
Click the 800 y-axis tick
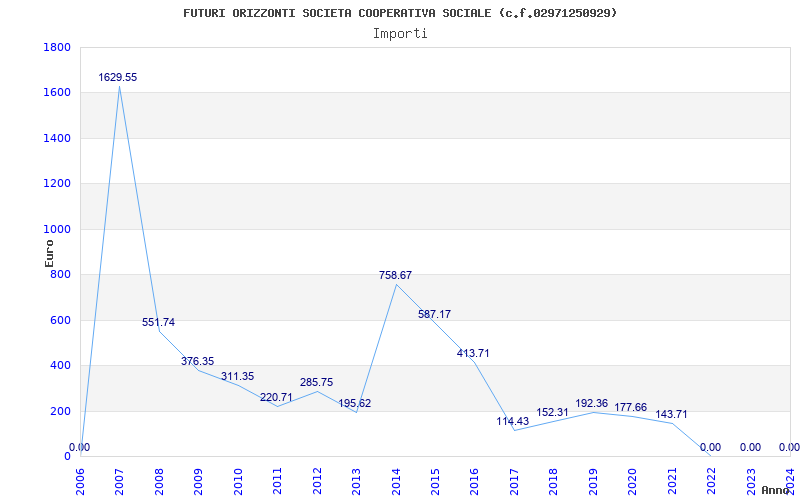click(x=61, y=274)
